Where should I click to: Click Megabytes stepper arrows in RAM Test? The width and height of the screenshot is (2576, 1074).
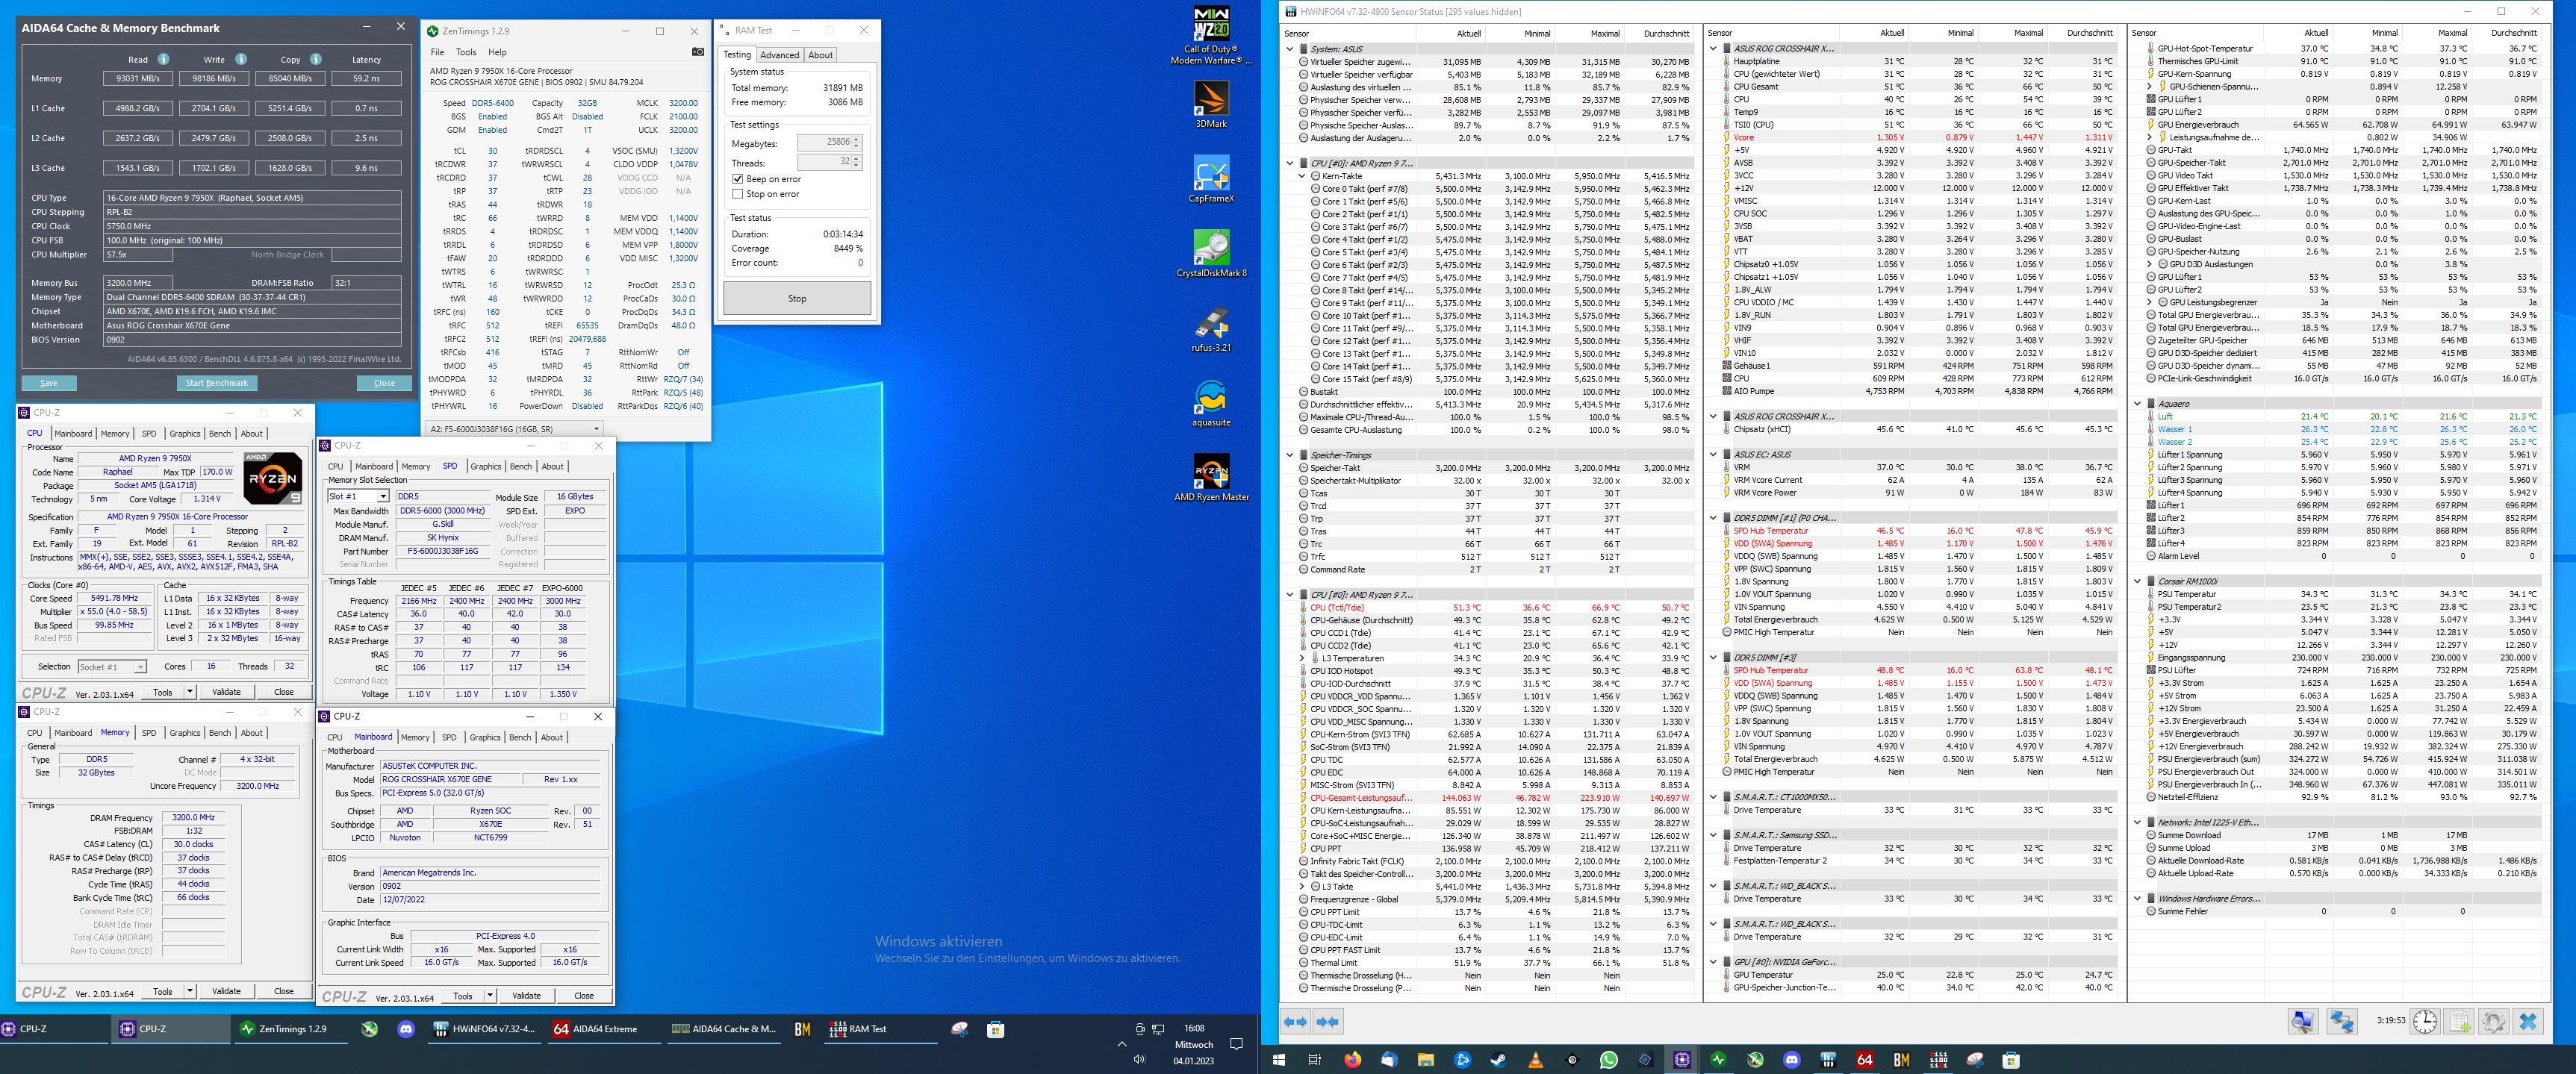tap(856, 143)
